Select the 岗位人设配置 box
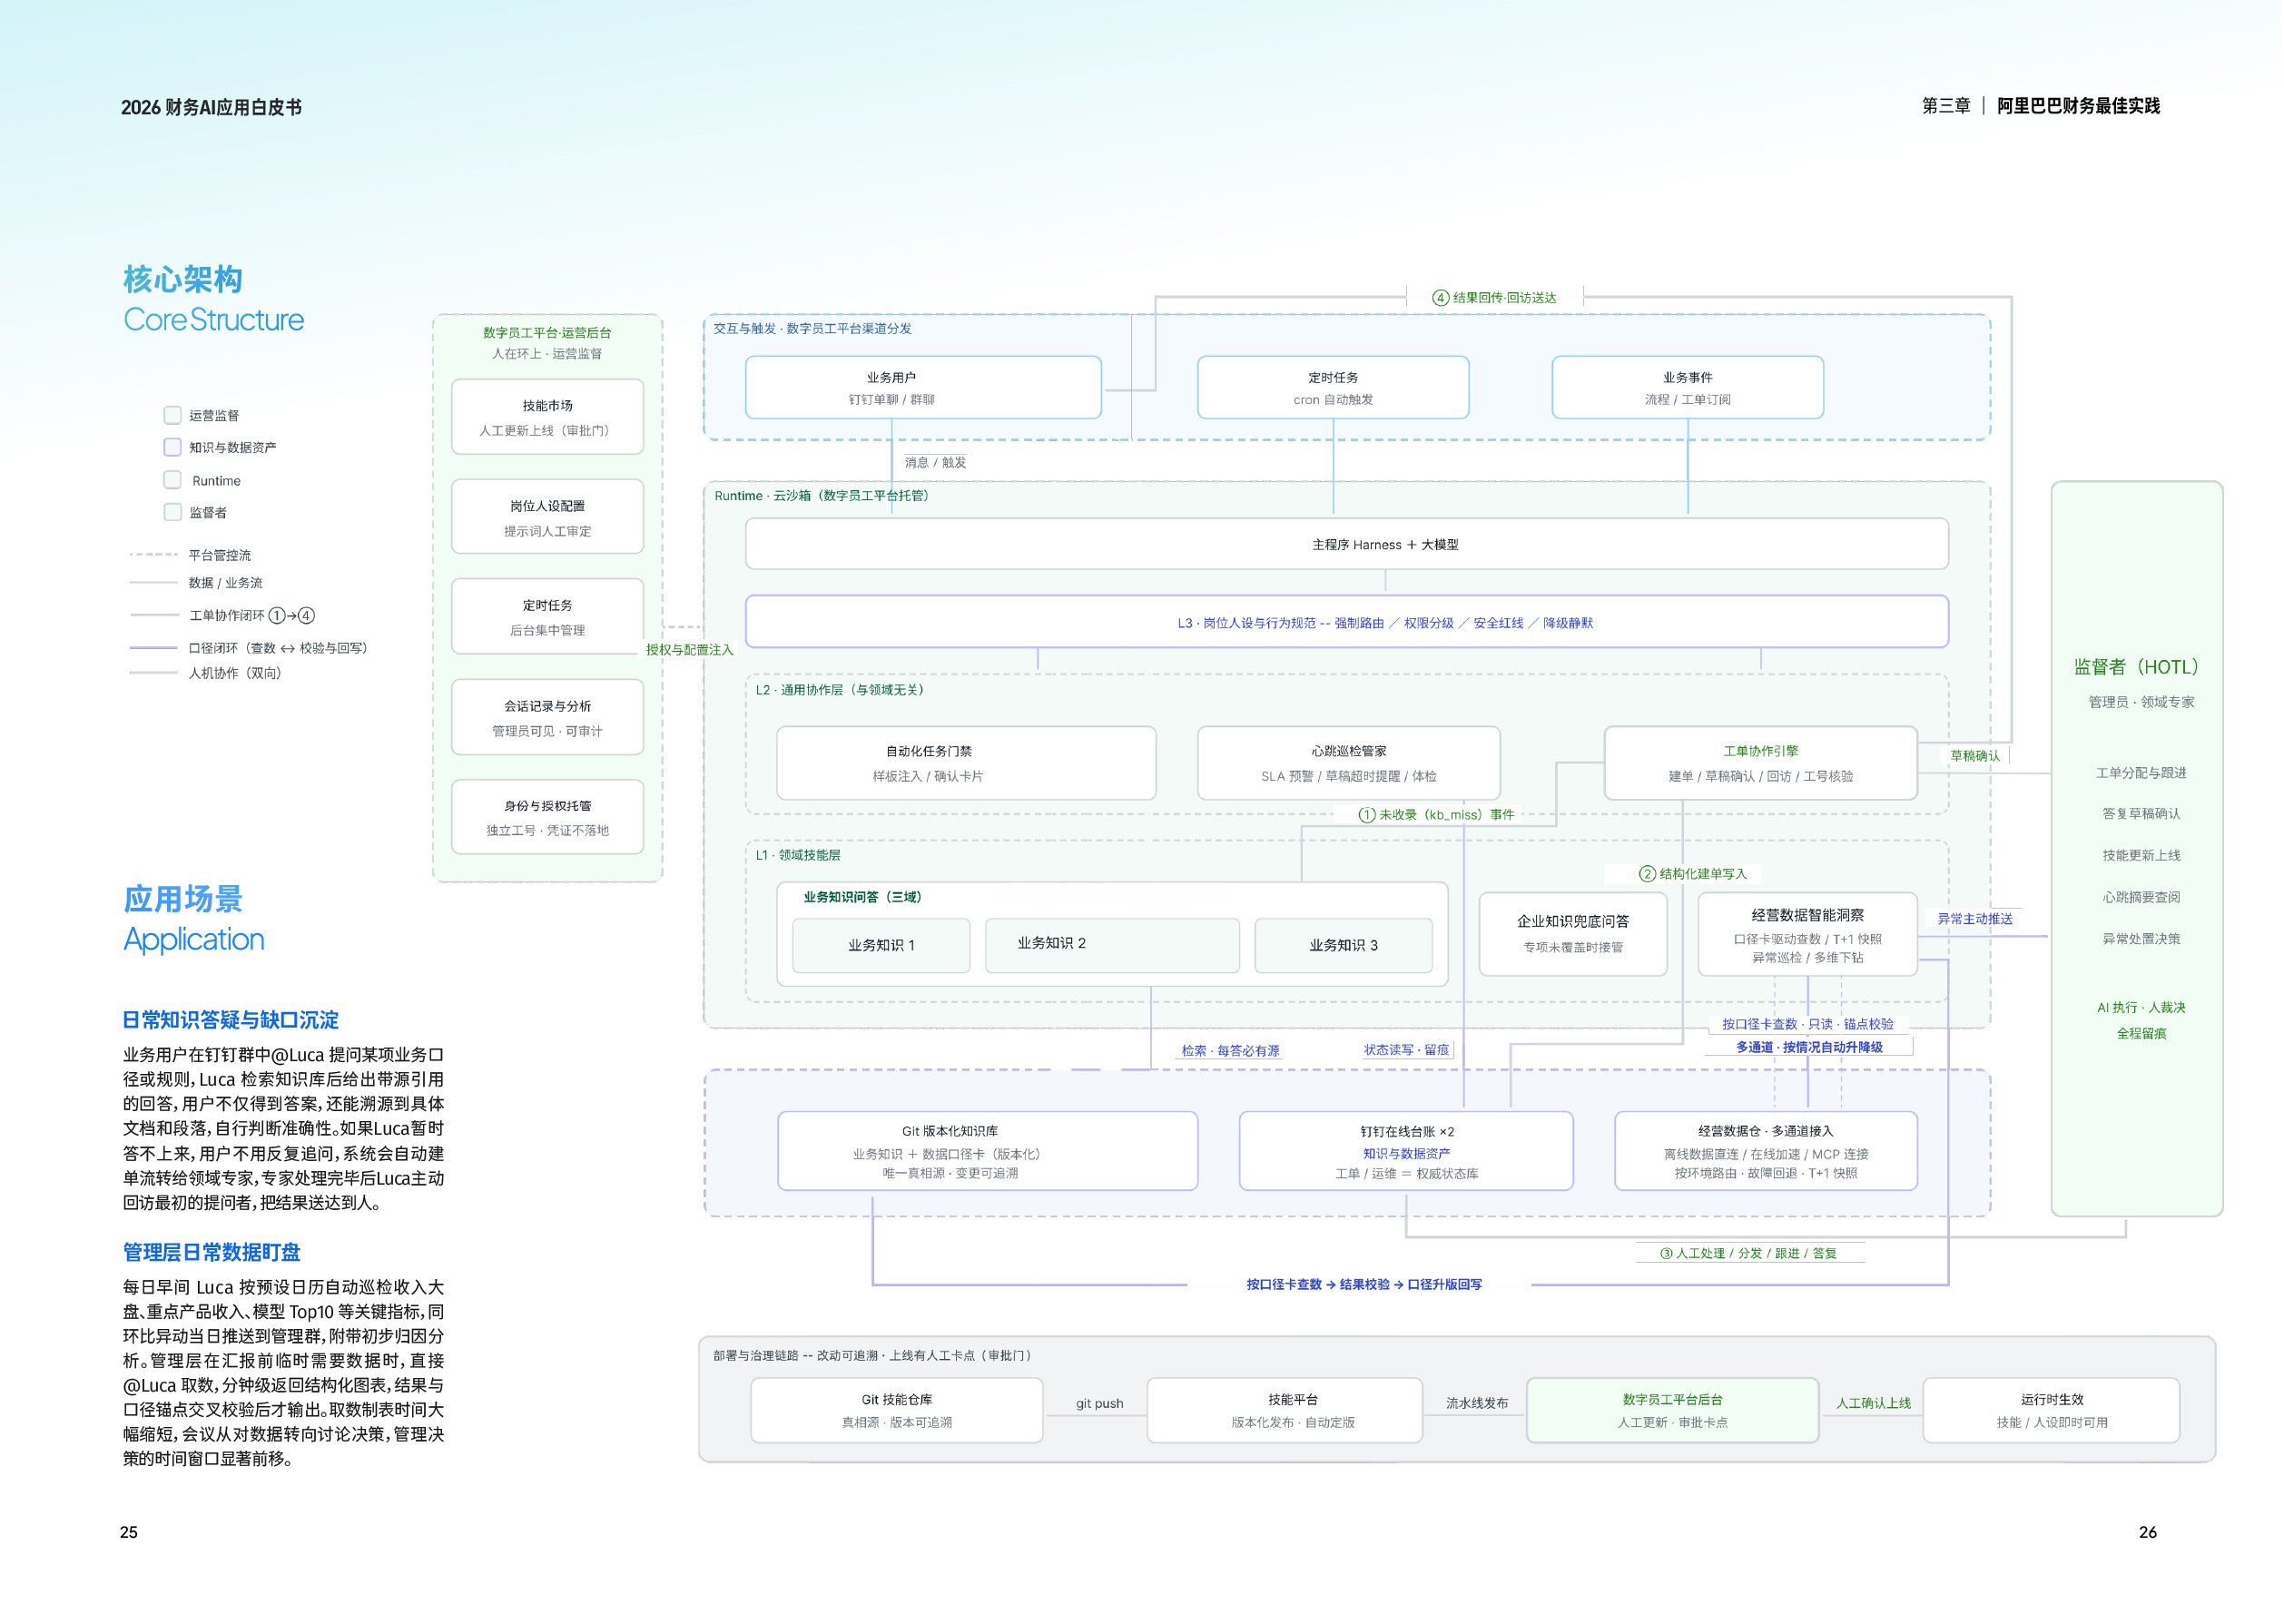 coord(547,517)
